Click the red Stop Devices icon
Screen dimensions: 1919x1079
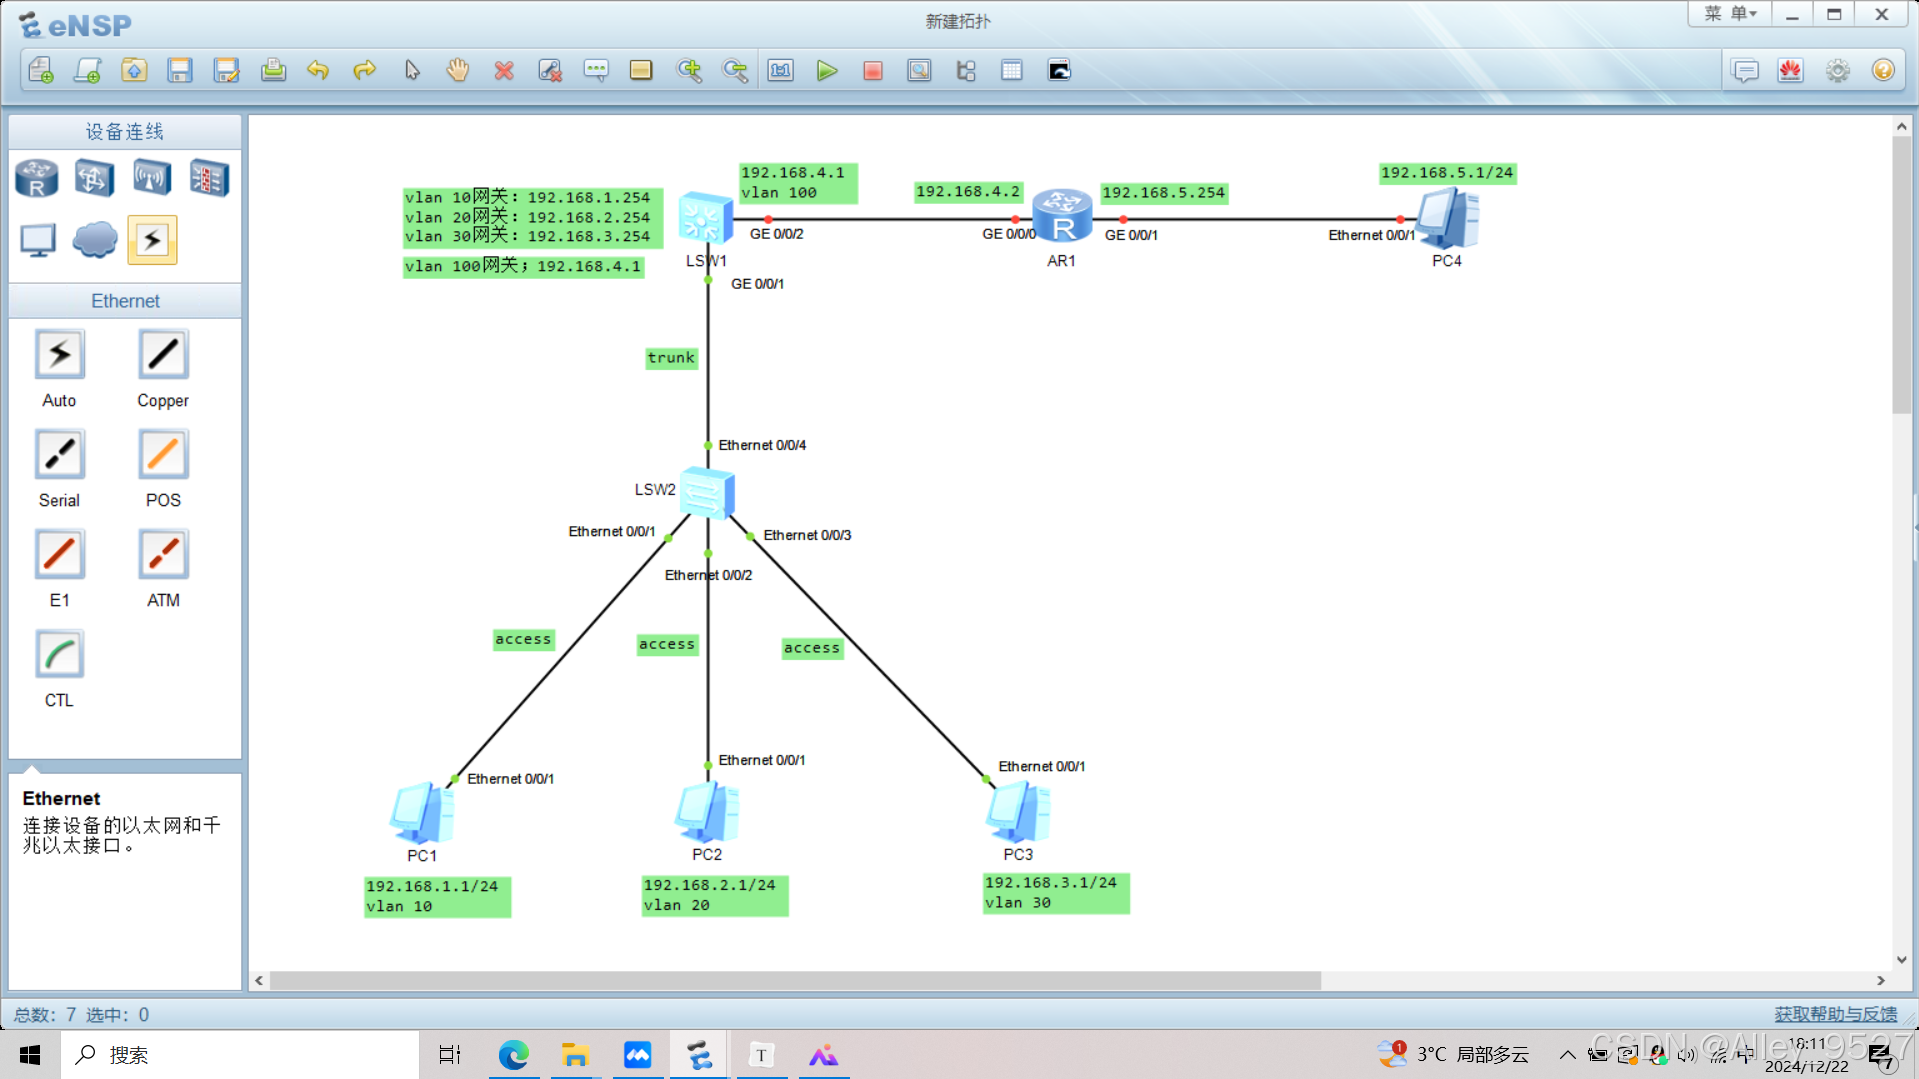point(873,70)
